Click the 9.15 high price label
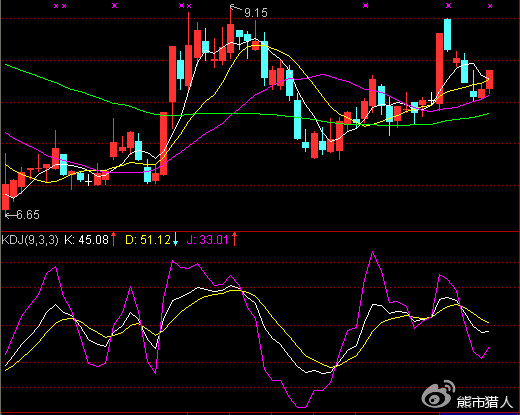This screenshot has height=415, width=520. [x=256, y=13]
